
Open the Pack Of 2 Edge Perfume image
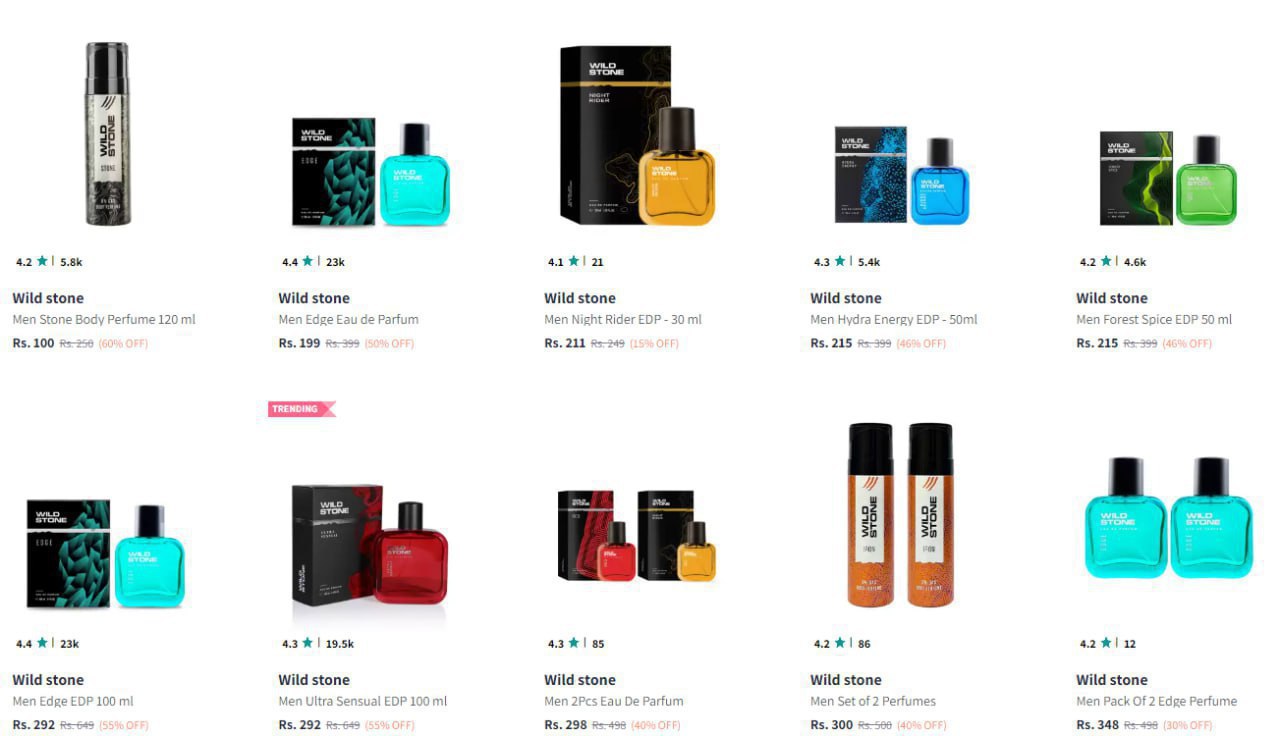(1168, 517)
